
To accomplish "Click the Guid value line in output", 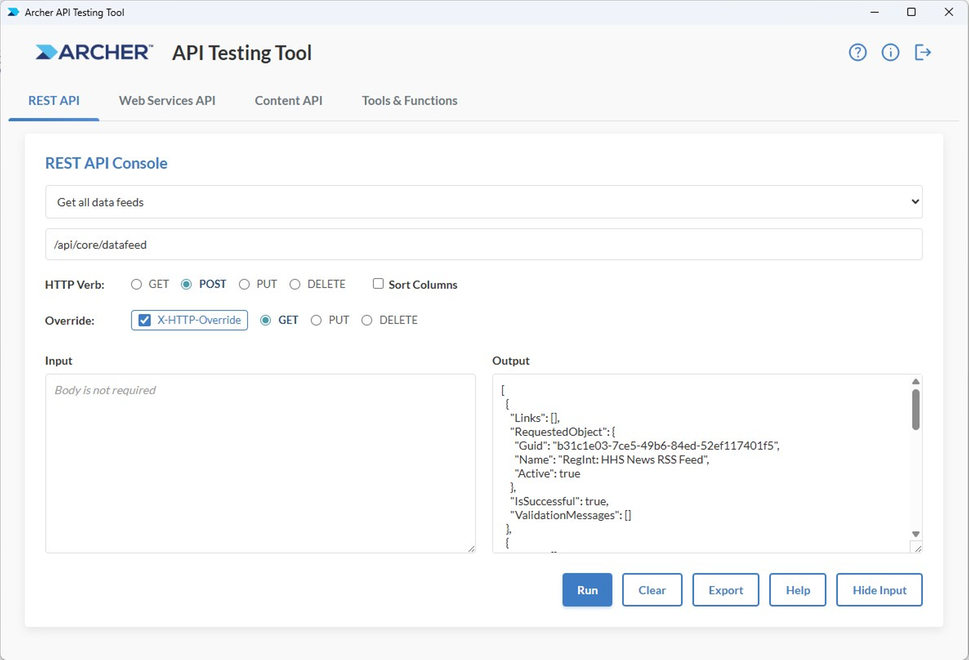I will click(x=646, y=446).
